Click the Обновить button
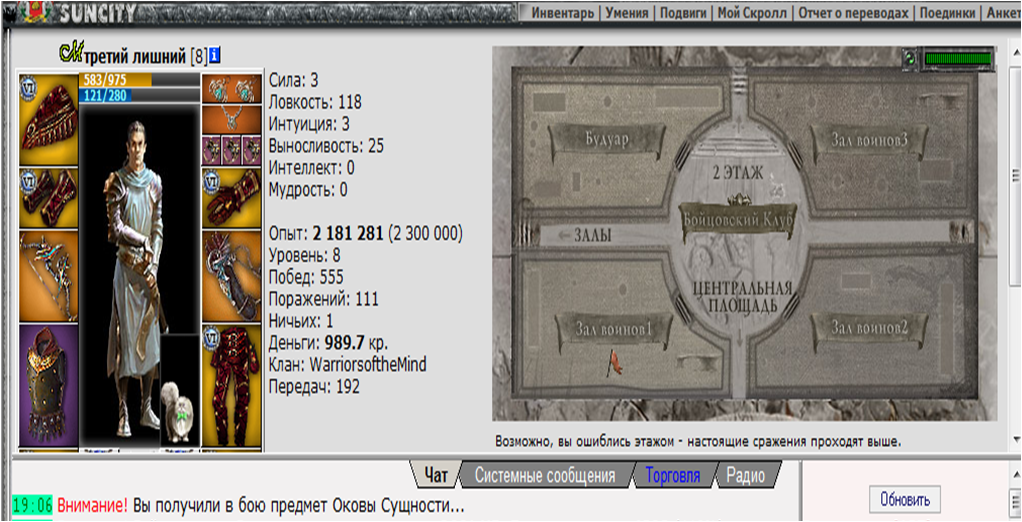1022x522 pixels. coord(905,500)
